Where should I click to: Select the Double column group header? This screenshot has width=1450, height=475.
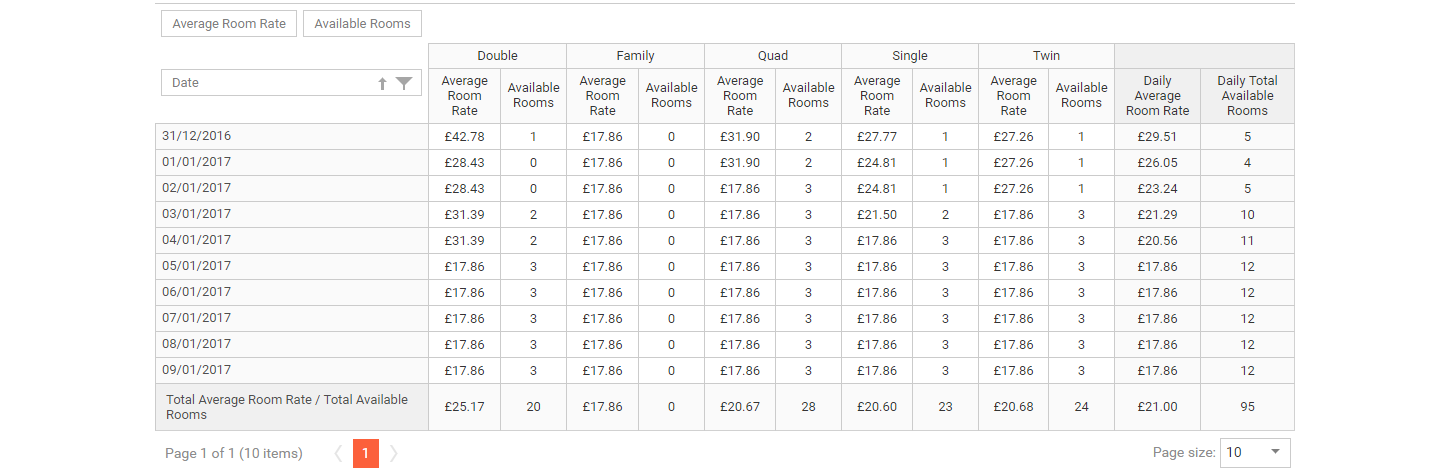pyautogui.click(x=497, y=56)
